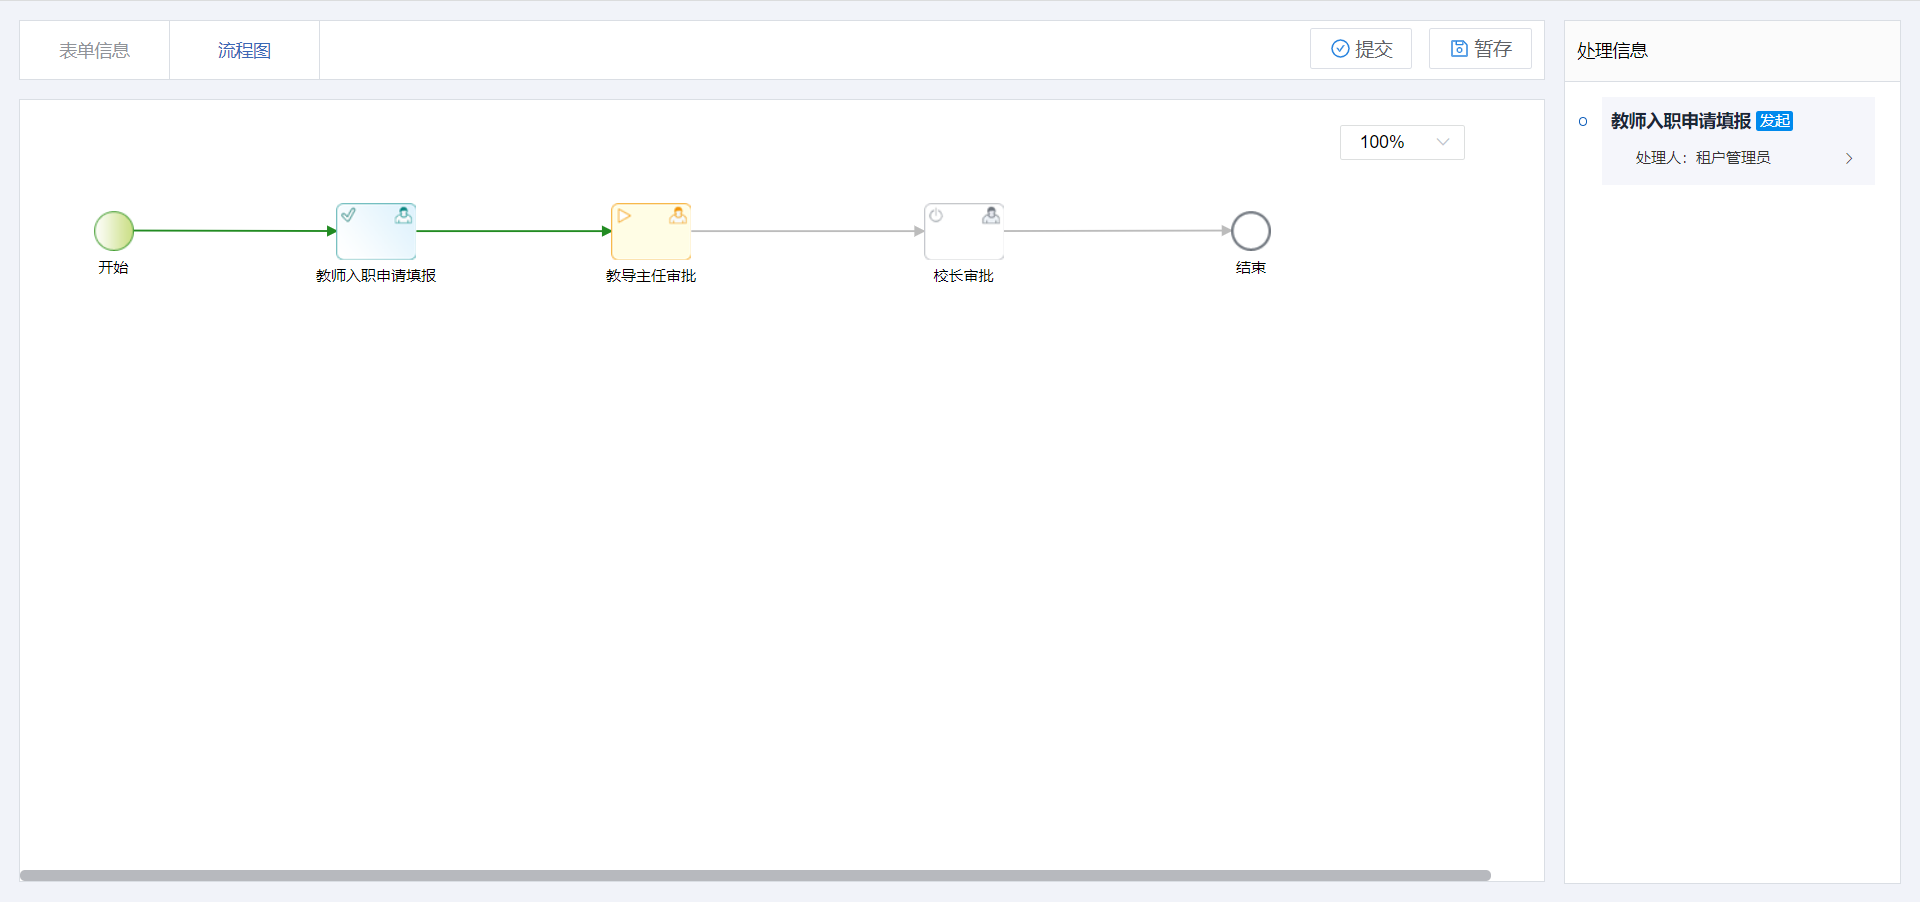Select the 流程图 tab
Screen dimensions: 1920x902
click(x=244, y=50)
